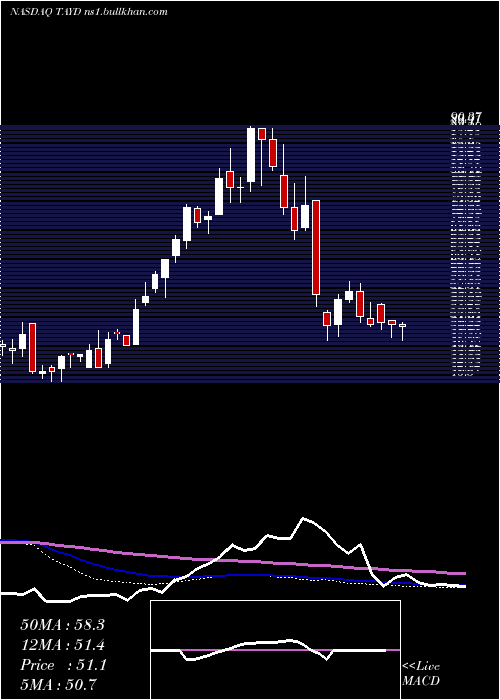The image size is (500, 700).
Task: Click inside the MACD inset panel
Action: coord(275,650)
